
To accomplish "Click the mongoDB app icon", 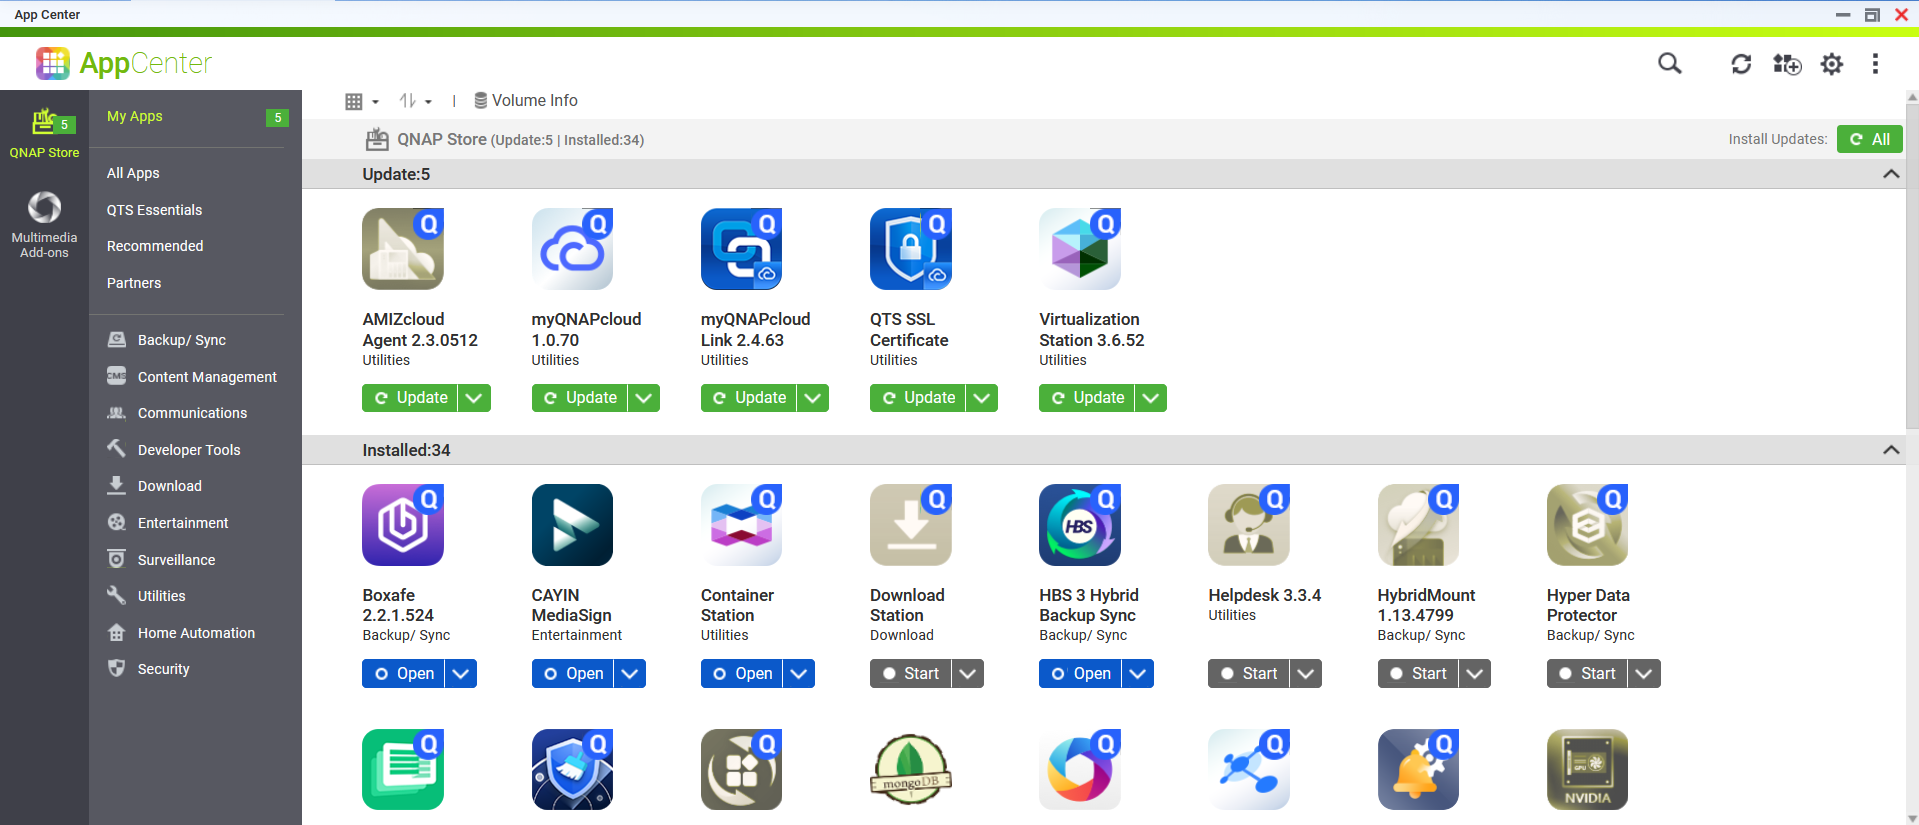I will click(910, 769).
